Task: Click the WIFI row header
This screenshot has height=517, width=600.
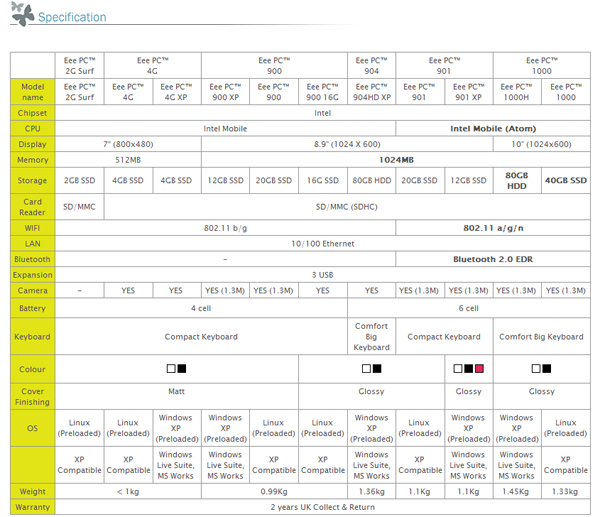Action: tap(33, 228)
